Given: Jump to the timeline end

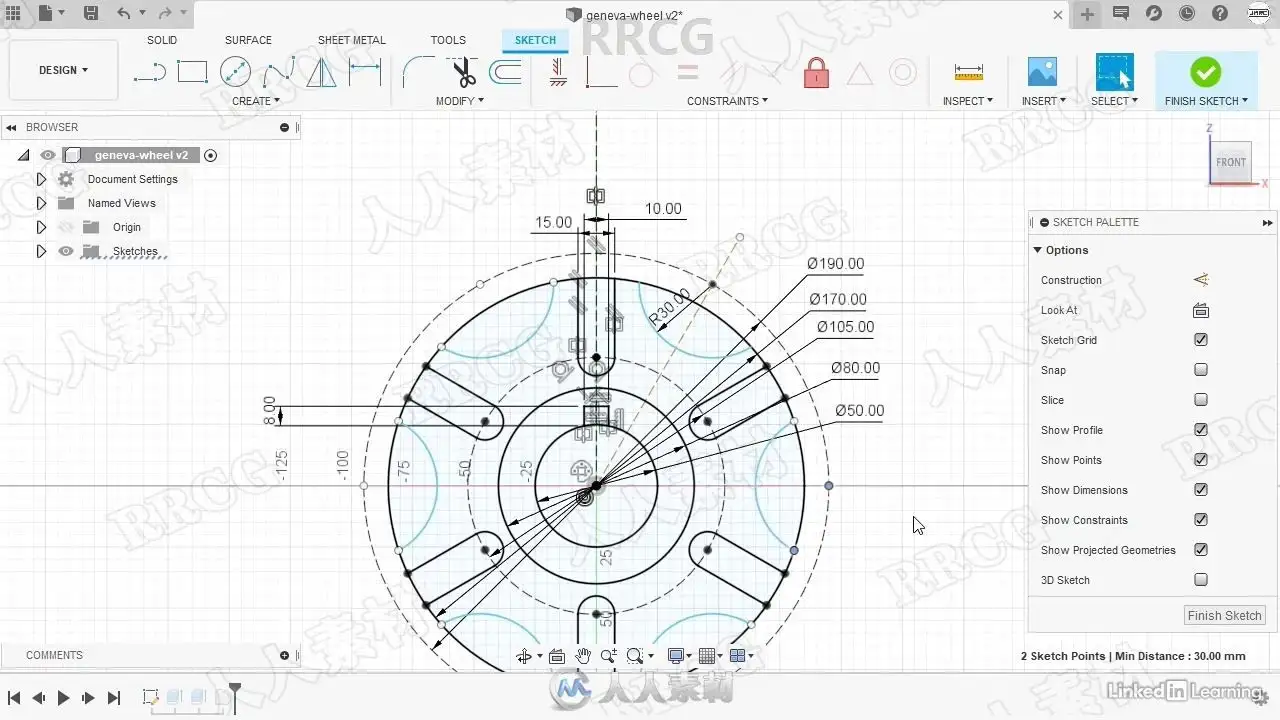Looking at the screenshot, I should click(x=114, y=698).
